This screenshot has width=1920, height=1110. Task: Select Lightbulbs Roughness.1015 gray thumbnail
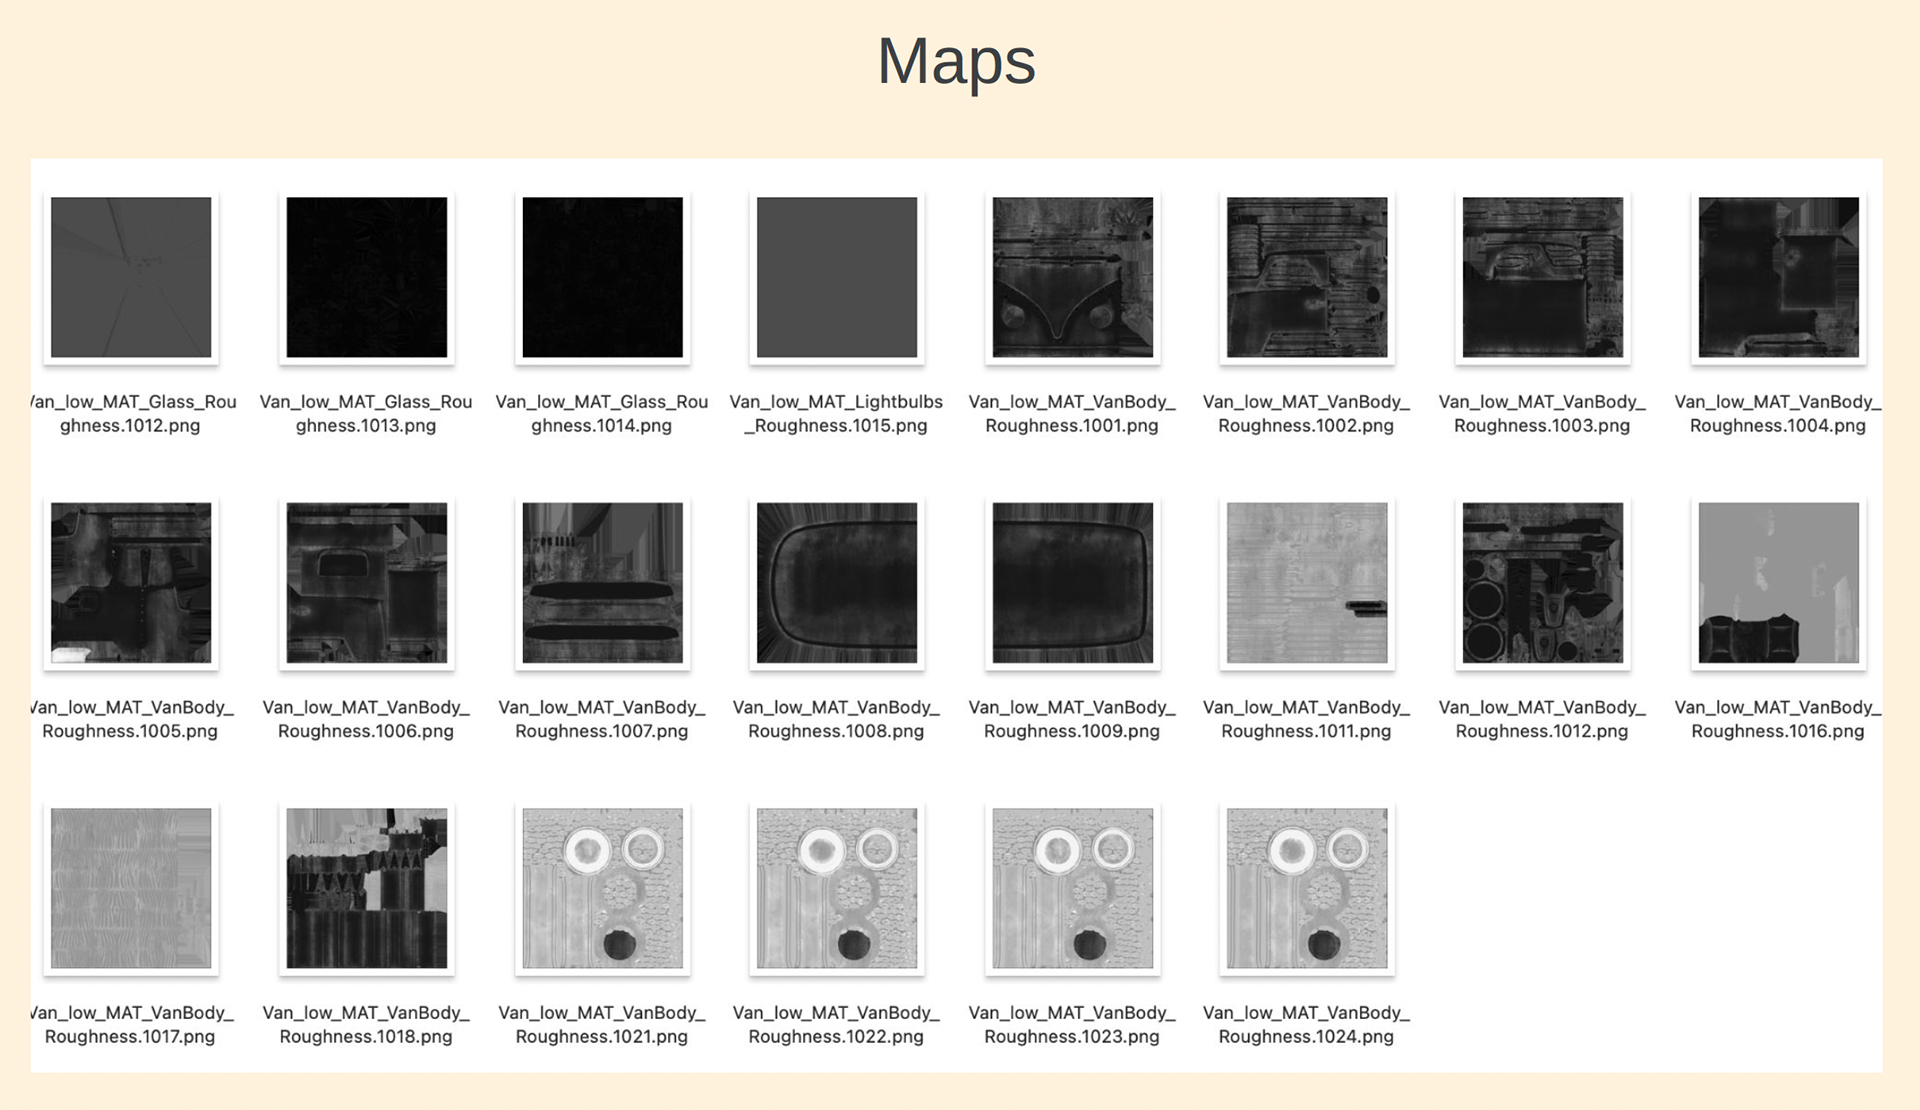(837, 277)
